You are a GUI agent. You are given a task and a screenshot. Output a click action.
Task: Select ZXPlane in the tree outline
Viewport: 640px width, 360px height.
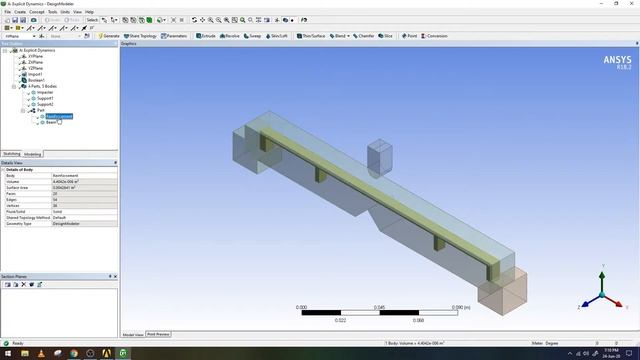[36, 62]
